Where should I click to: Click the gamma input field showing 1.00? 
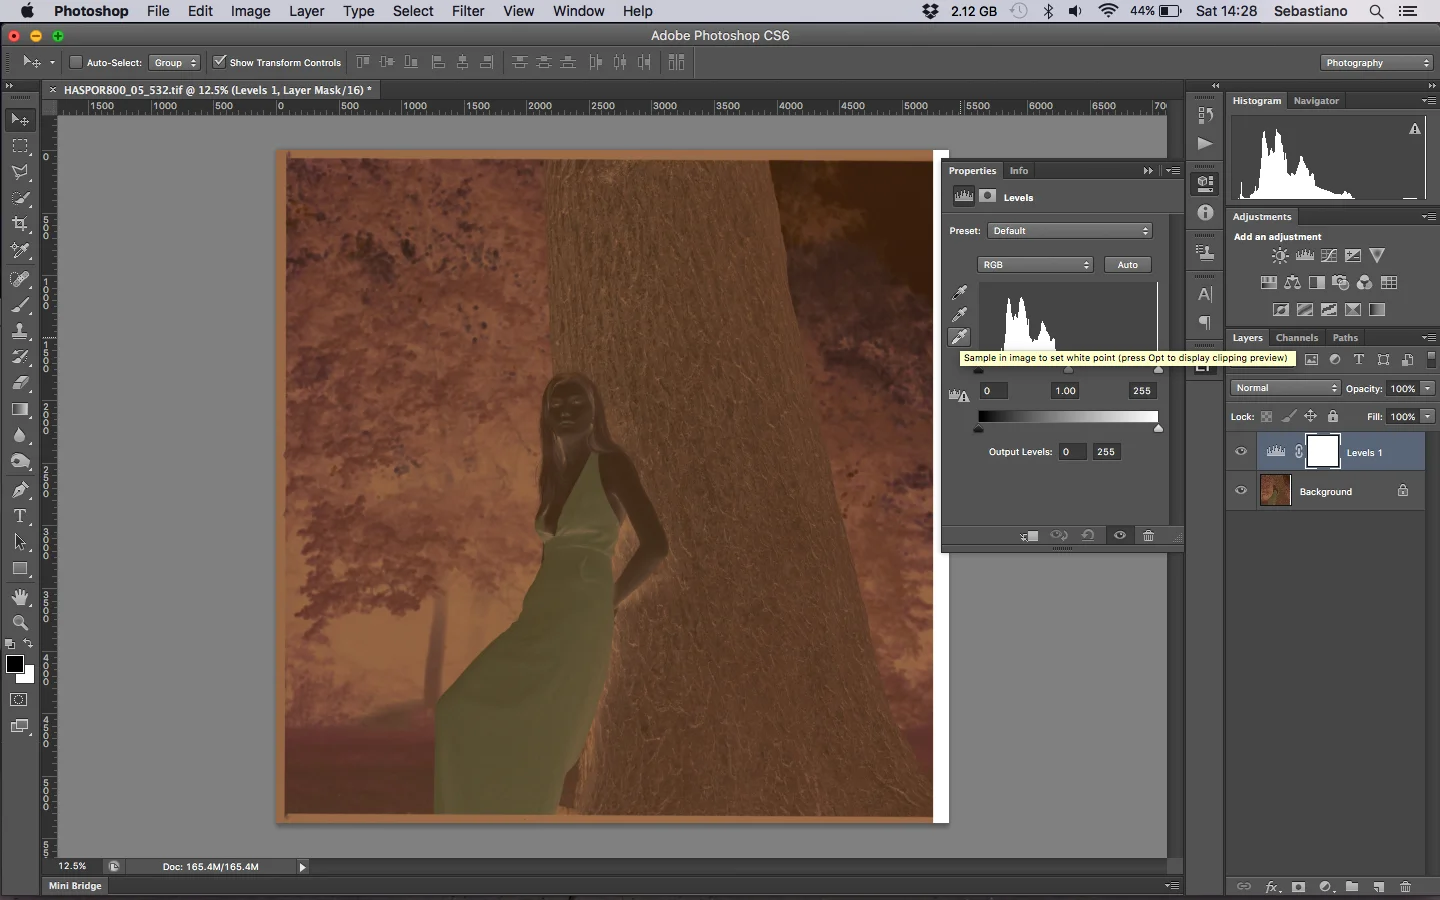point(1066,391)
